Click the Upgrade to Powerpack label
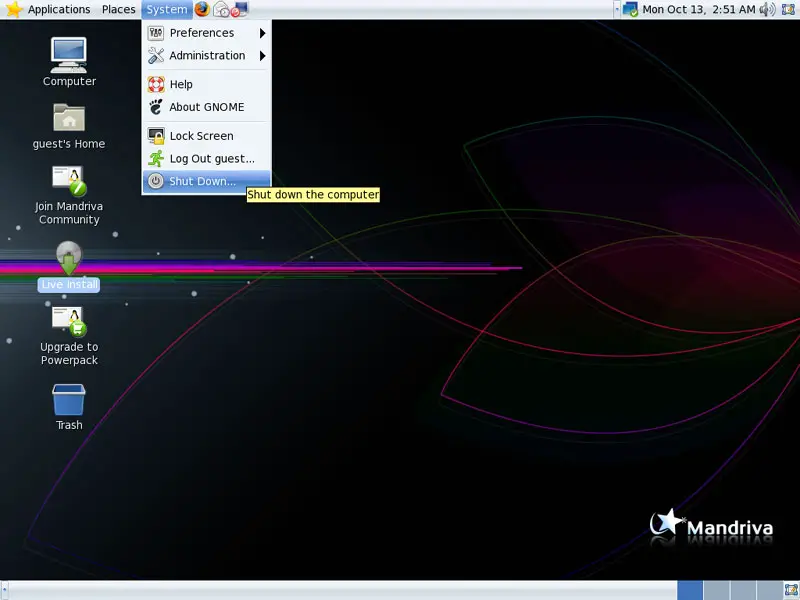The image size is (800, 600). point(69,353)
